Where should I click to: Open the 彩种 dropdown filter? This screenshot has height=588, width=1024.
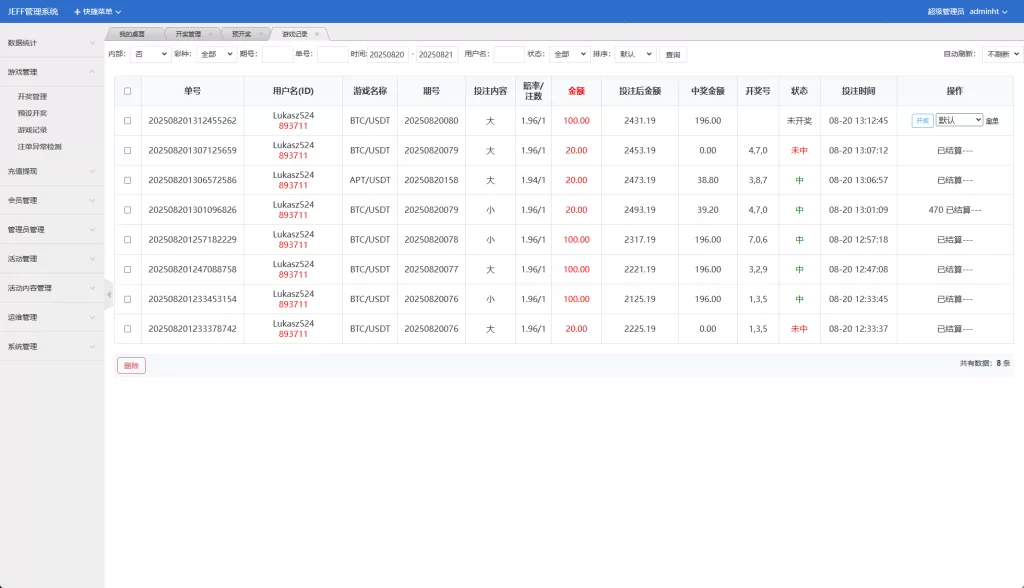pos(216,54)
